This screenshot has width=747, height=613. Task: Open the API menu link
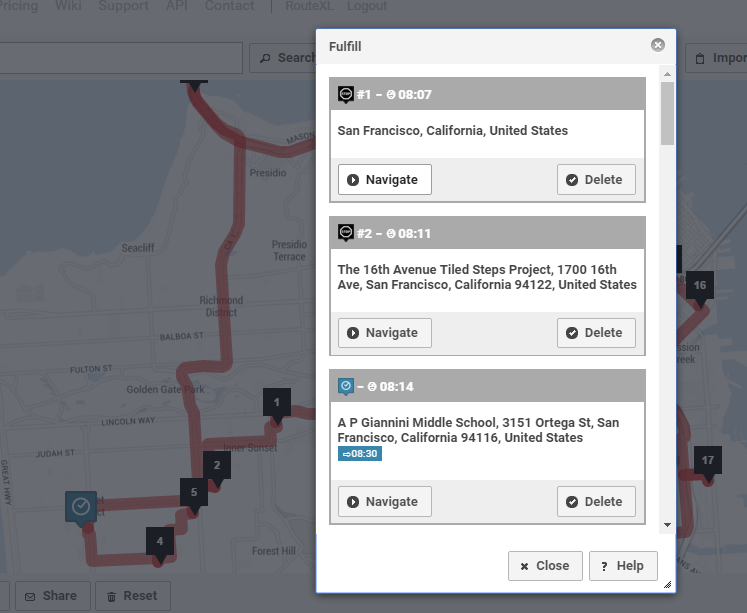[x=177, y=6]
